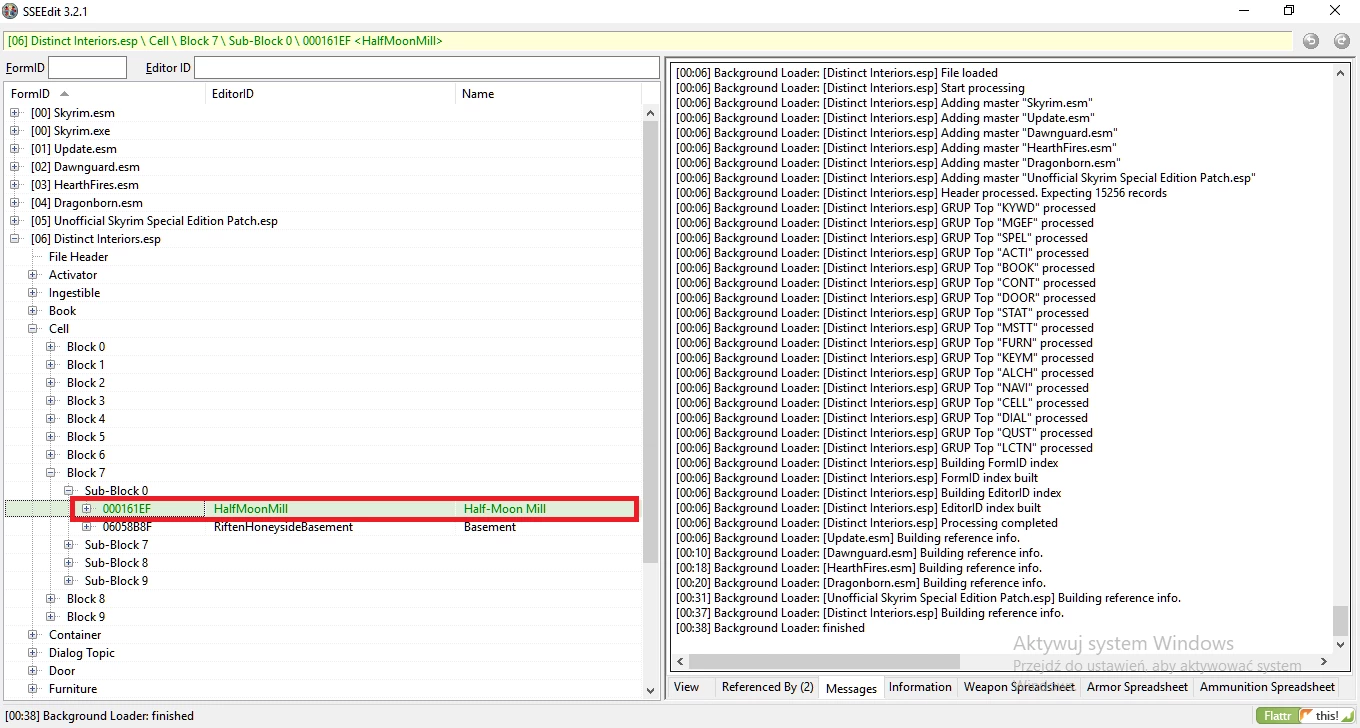Click the messages log horizontal scrollbar
The image size is (1360, 728).
pyautogui.click(x=825, y=662)
